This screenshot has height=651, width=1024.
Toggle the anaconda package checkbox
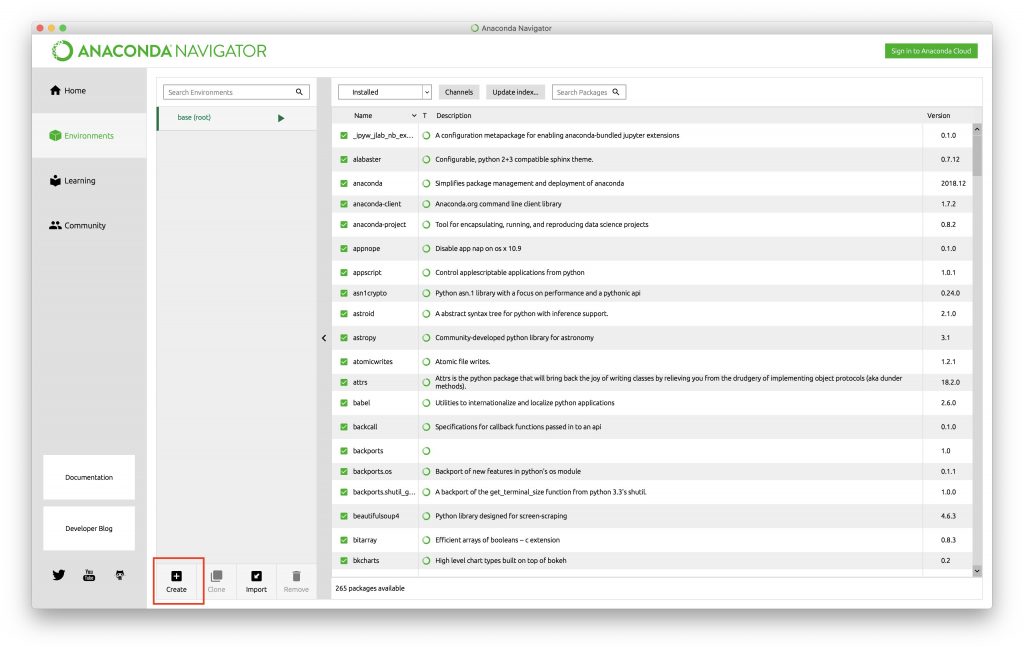[344, 183]
